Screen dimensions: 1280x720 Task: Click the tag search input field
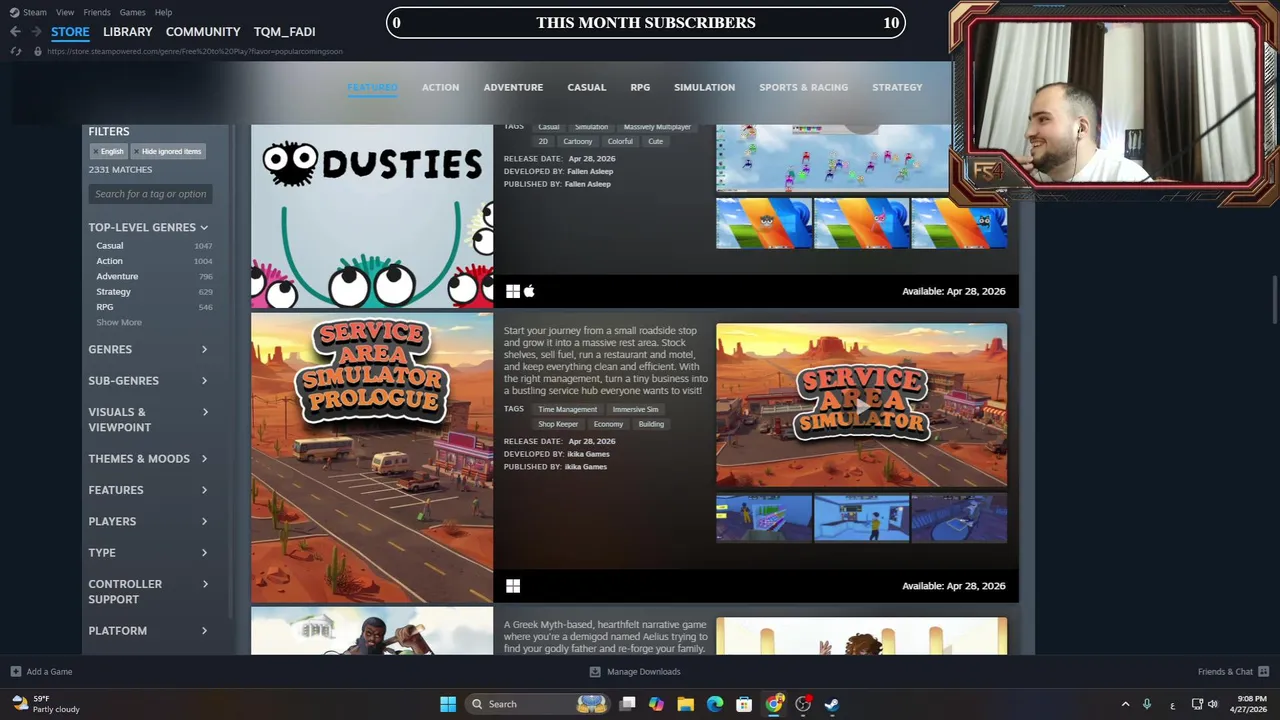click(150, 194)
